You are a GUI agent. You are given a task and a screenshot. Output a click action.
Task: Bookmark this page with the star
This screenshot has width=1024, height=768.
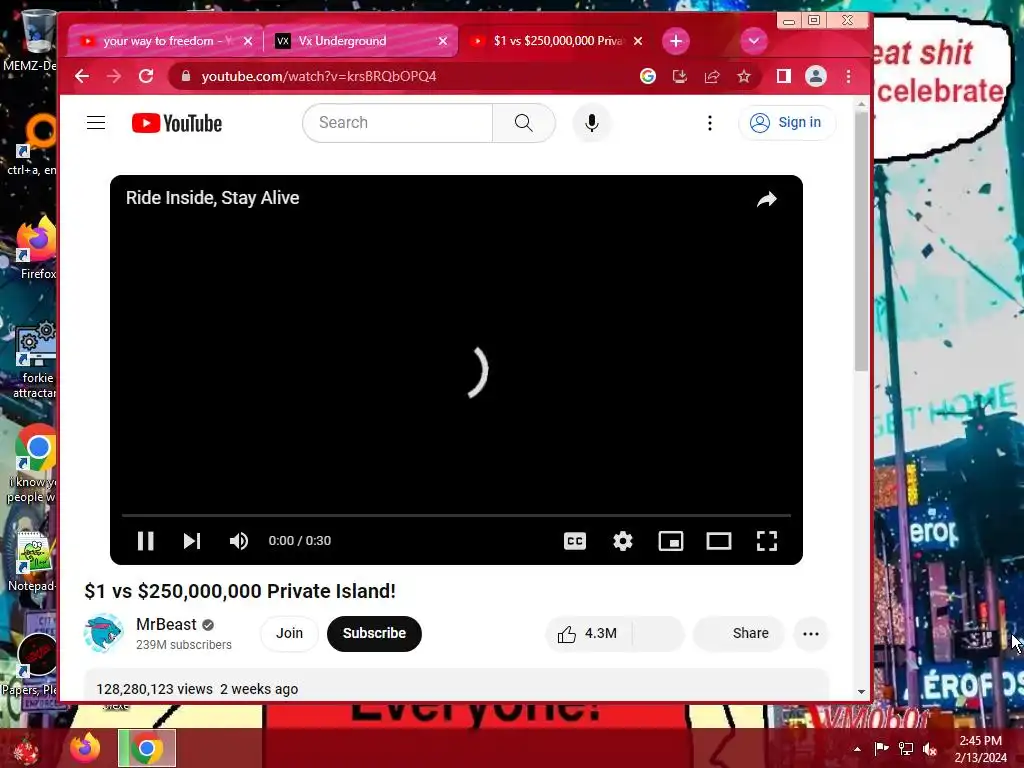[x=744, y=76]
